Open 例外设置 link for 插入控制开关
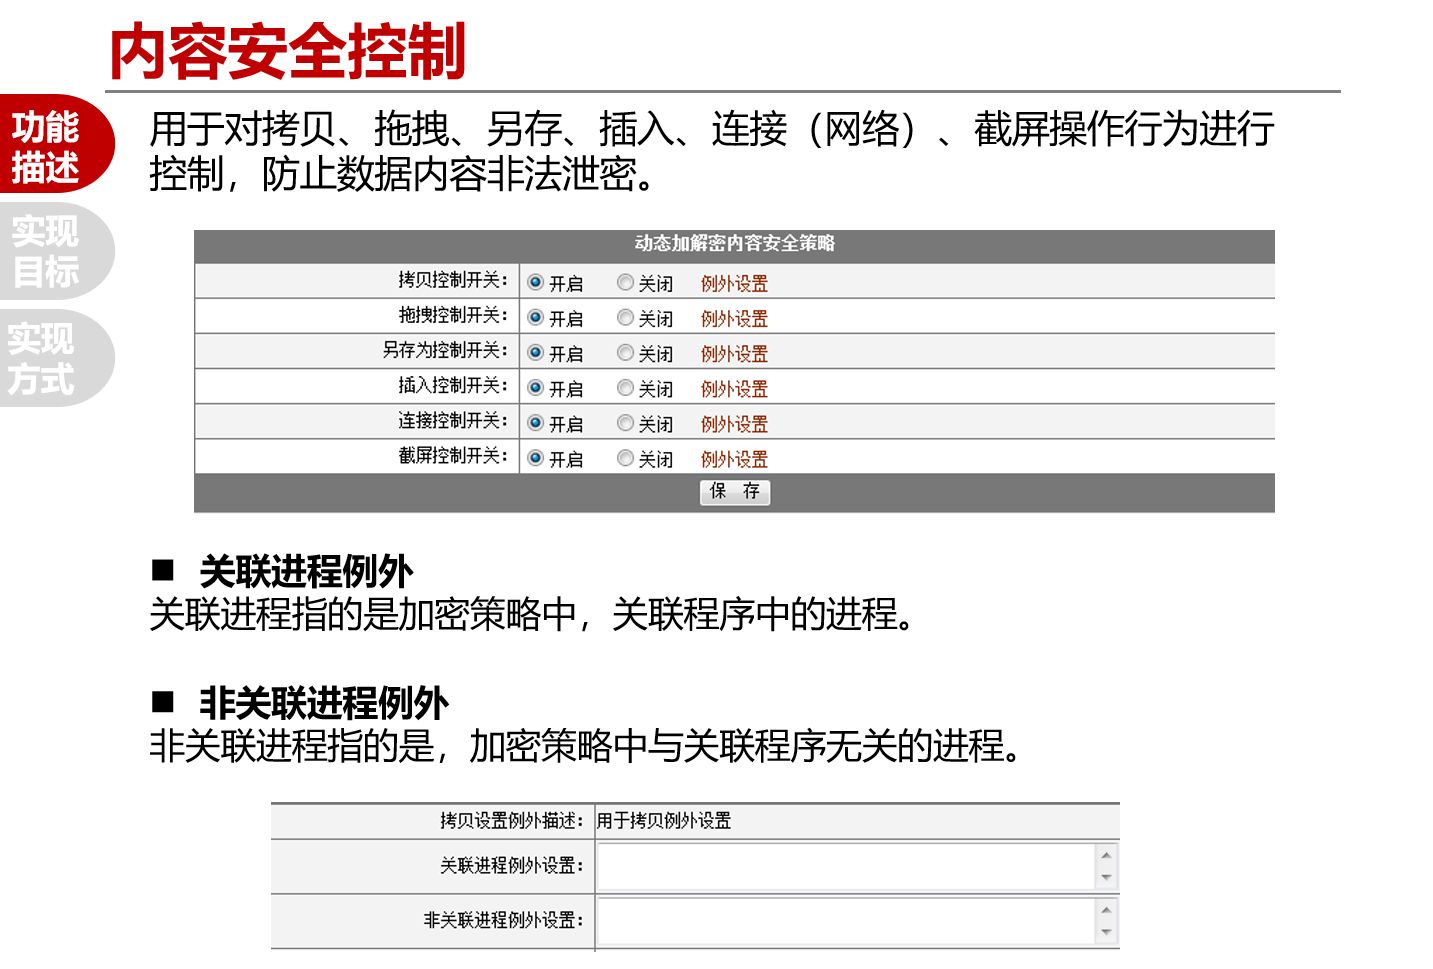 [x=734, y=389]
